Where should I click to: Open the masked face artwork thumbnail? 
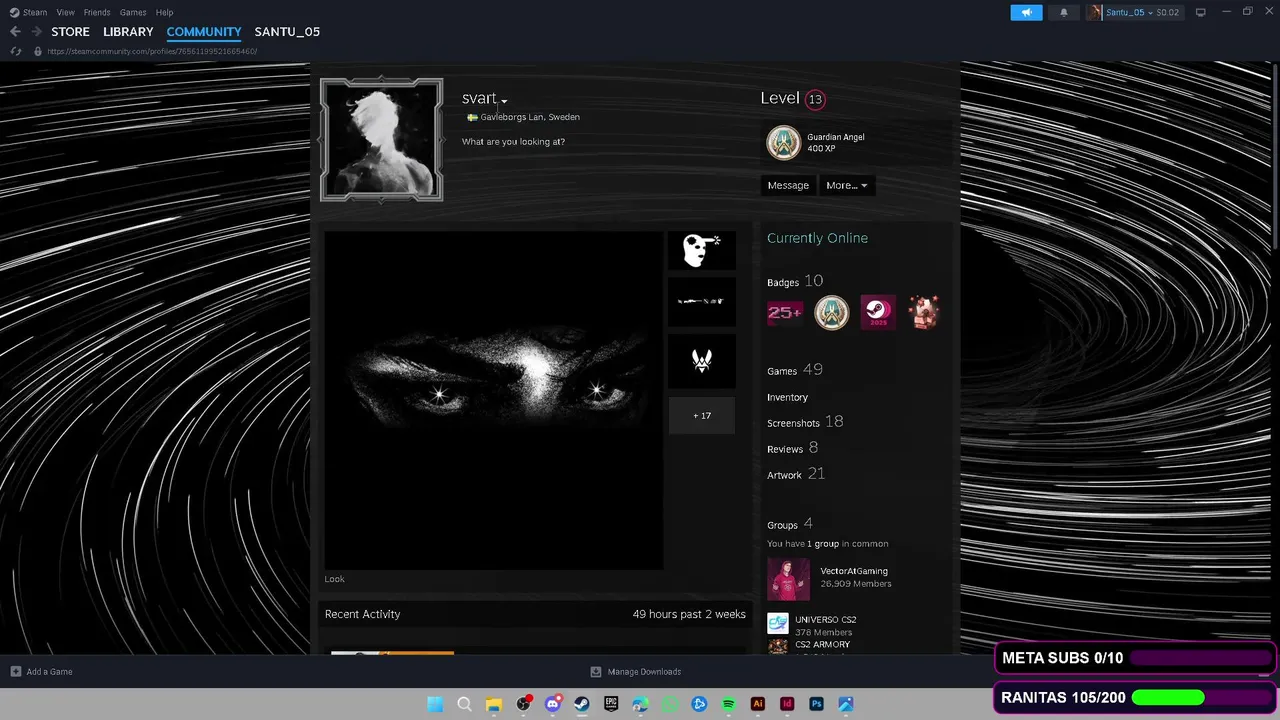702,250
